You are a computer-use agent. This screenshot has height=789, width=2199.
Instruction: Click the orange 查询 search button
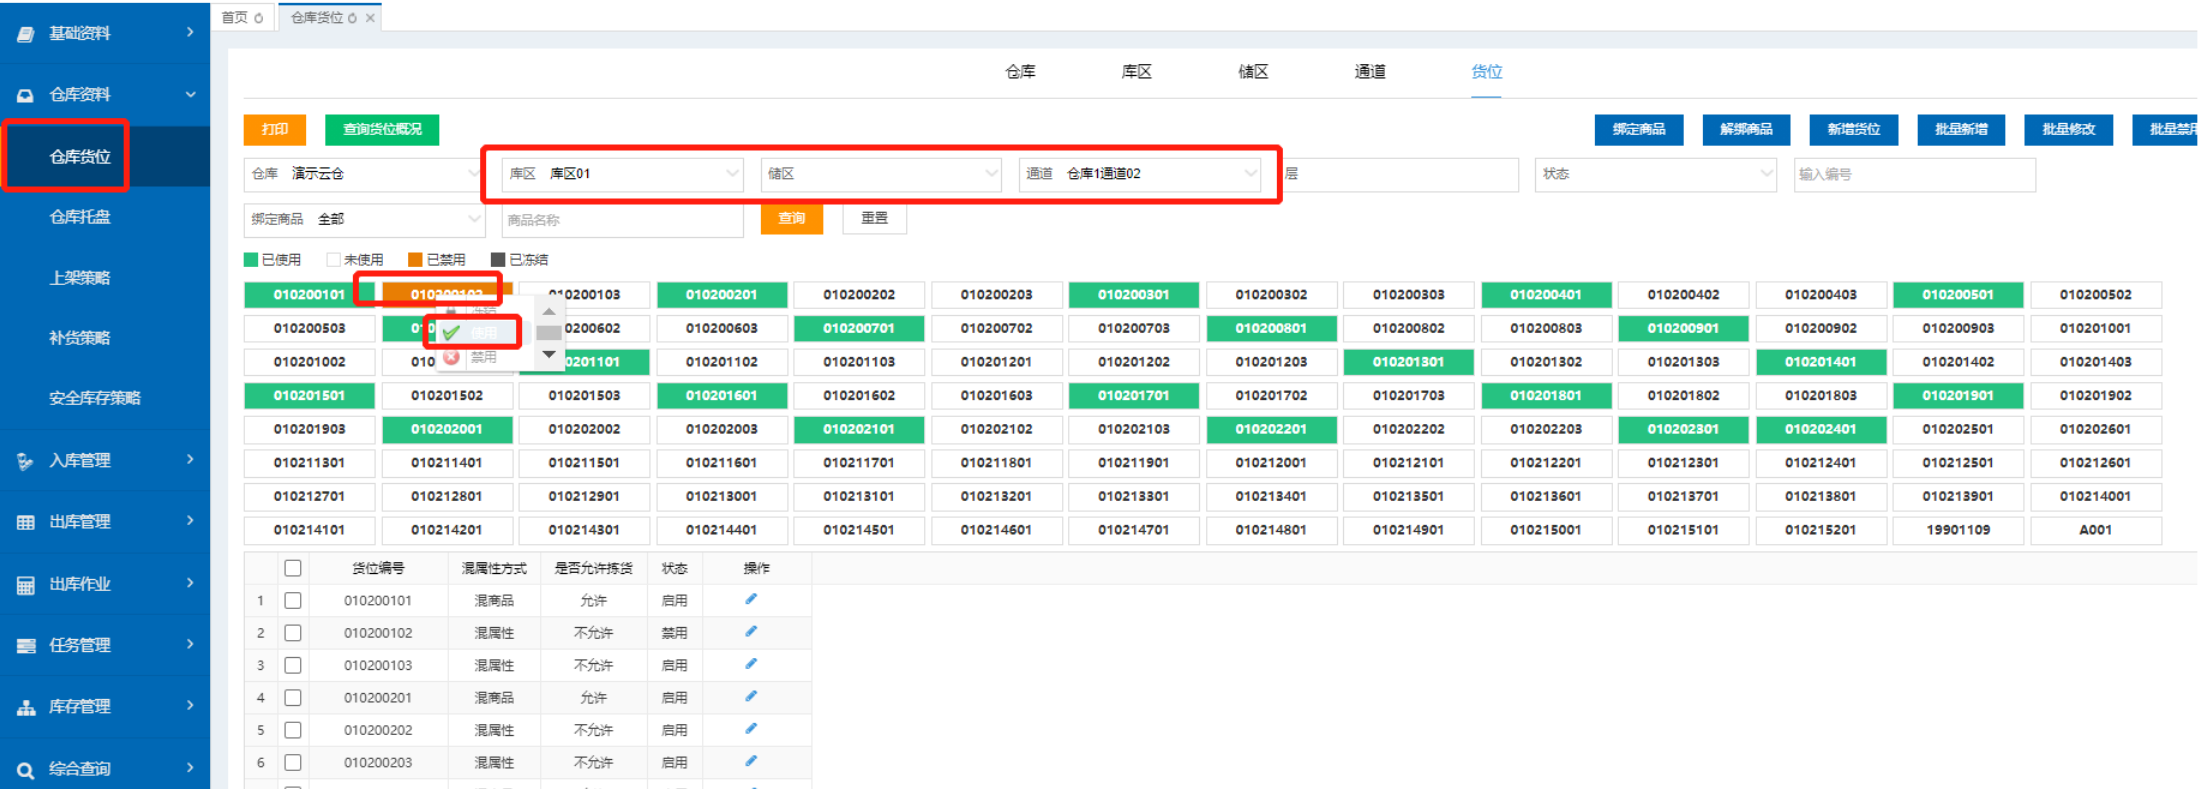pos(792,219)
